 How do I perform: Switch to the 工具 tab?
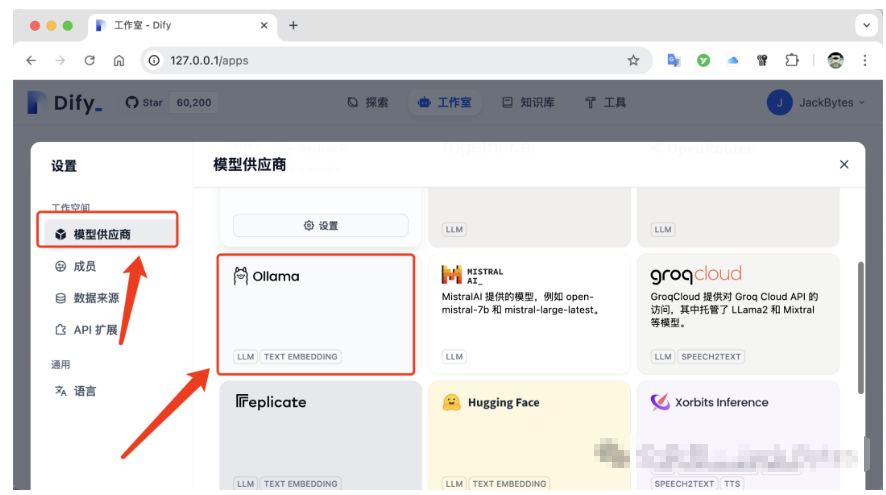(x=605, y=103)
